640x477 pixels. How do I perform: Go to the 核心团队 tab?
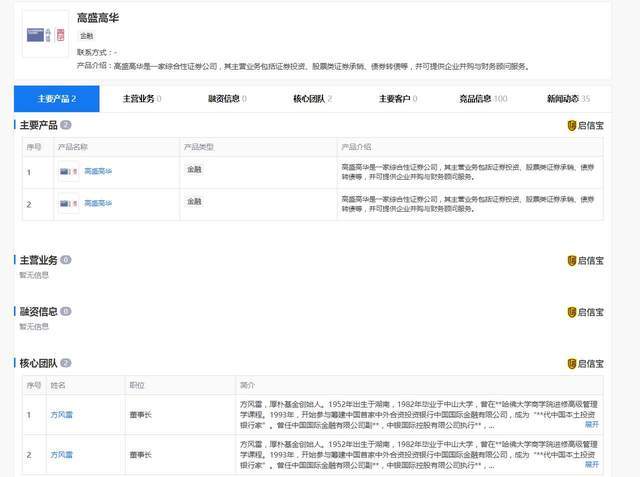(313, 99)
